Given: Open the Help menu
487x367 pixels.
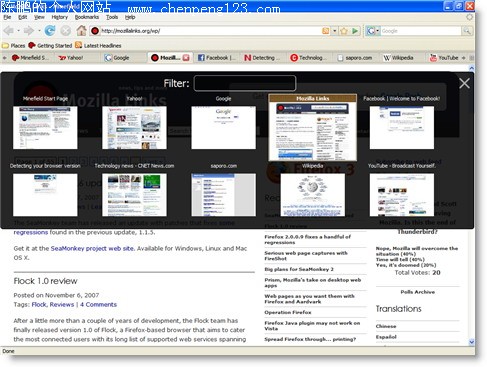Looking at the screenshot, I should tap(130, 17).
